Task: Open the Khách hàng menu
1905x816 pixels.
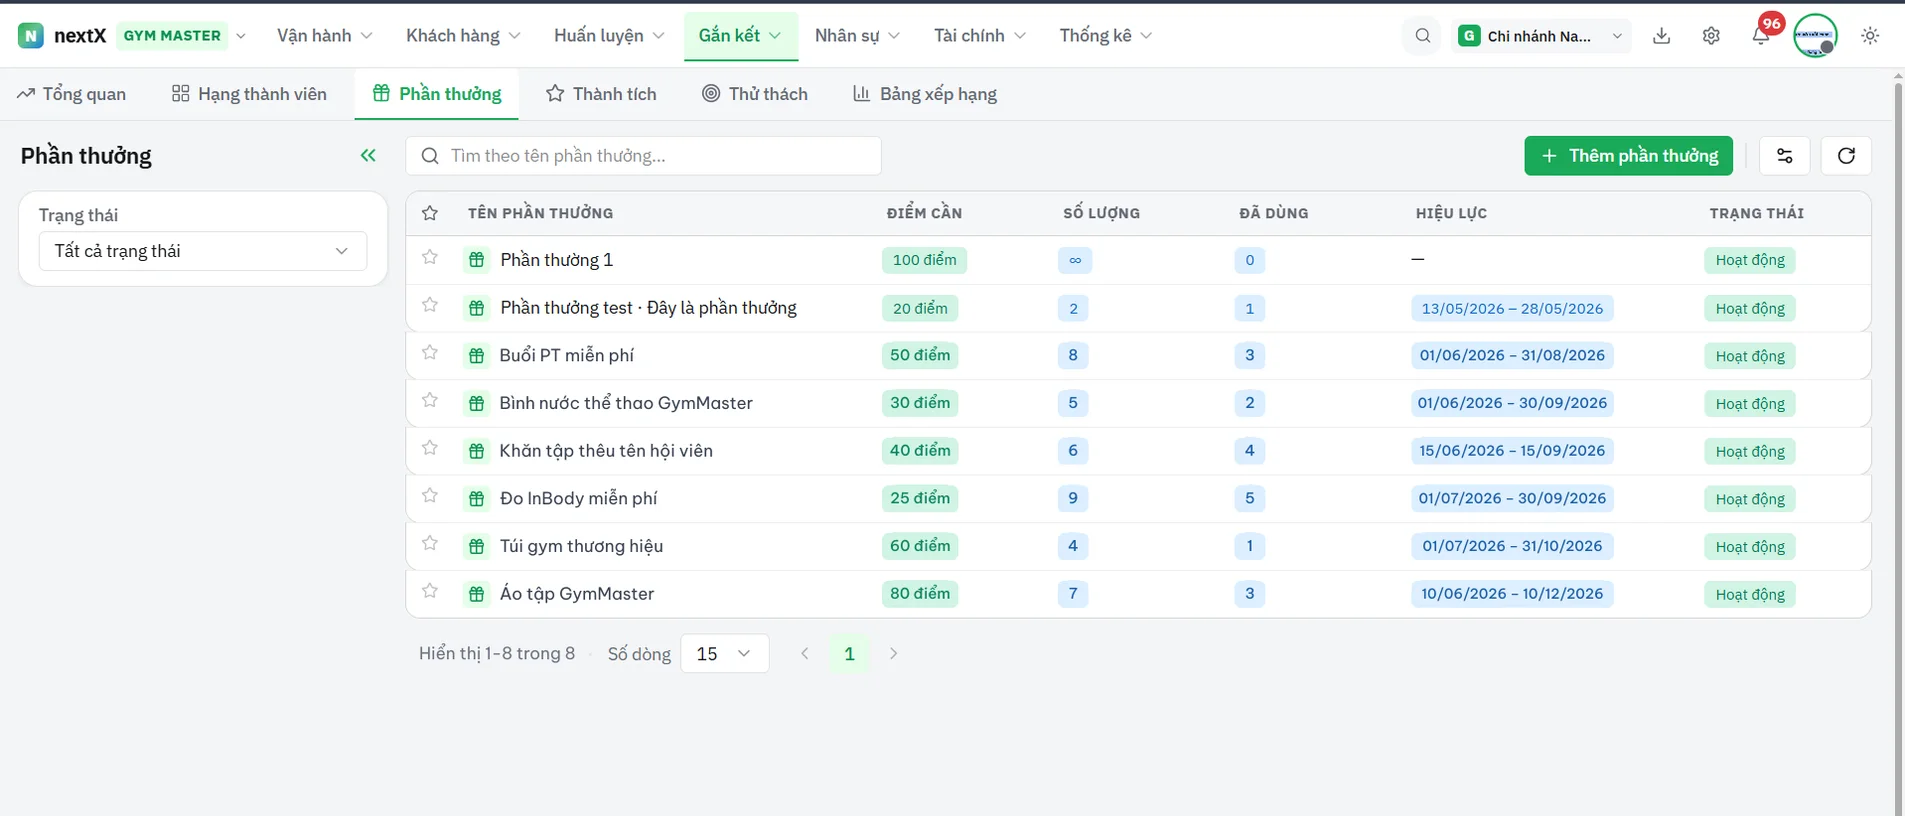Action: 463,36
